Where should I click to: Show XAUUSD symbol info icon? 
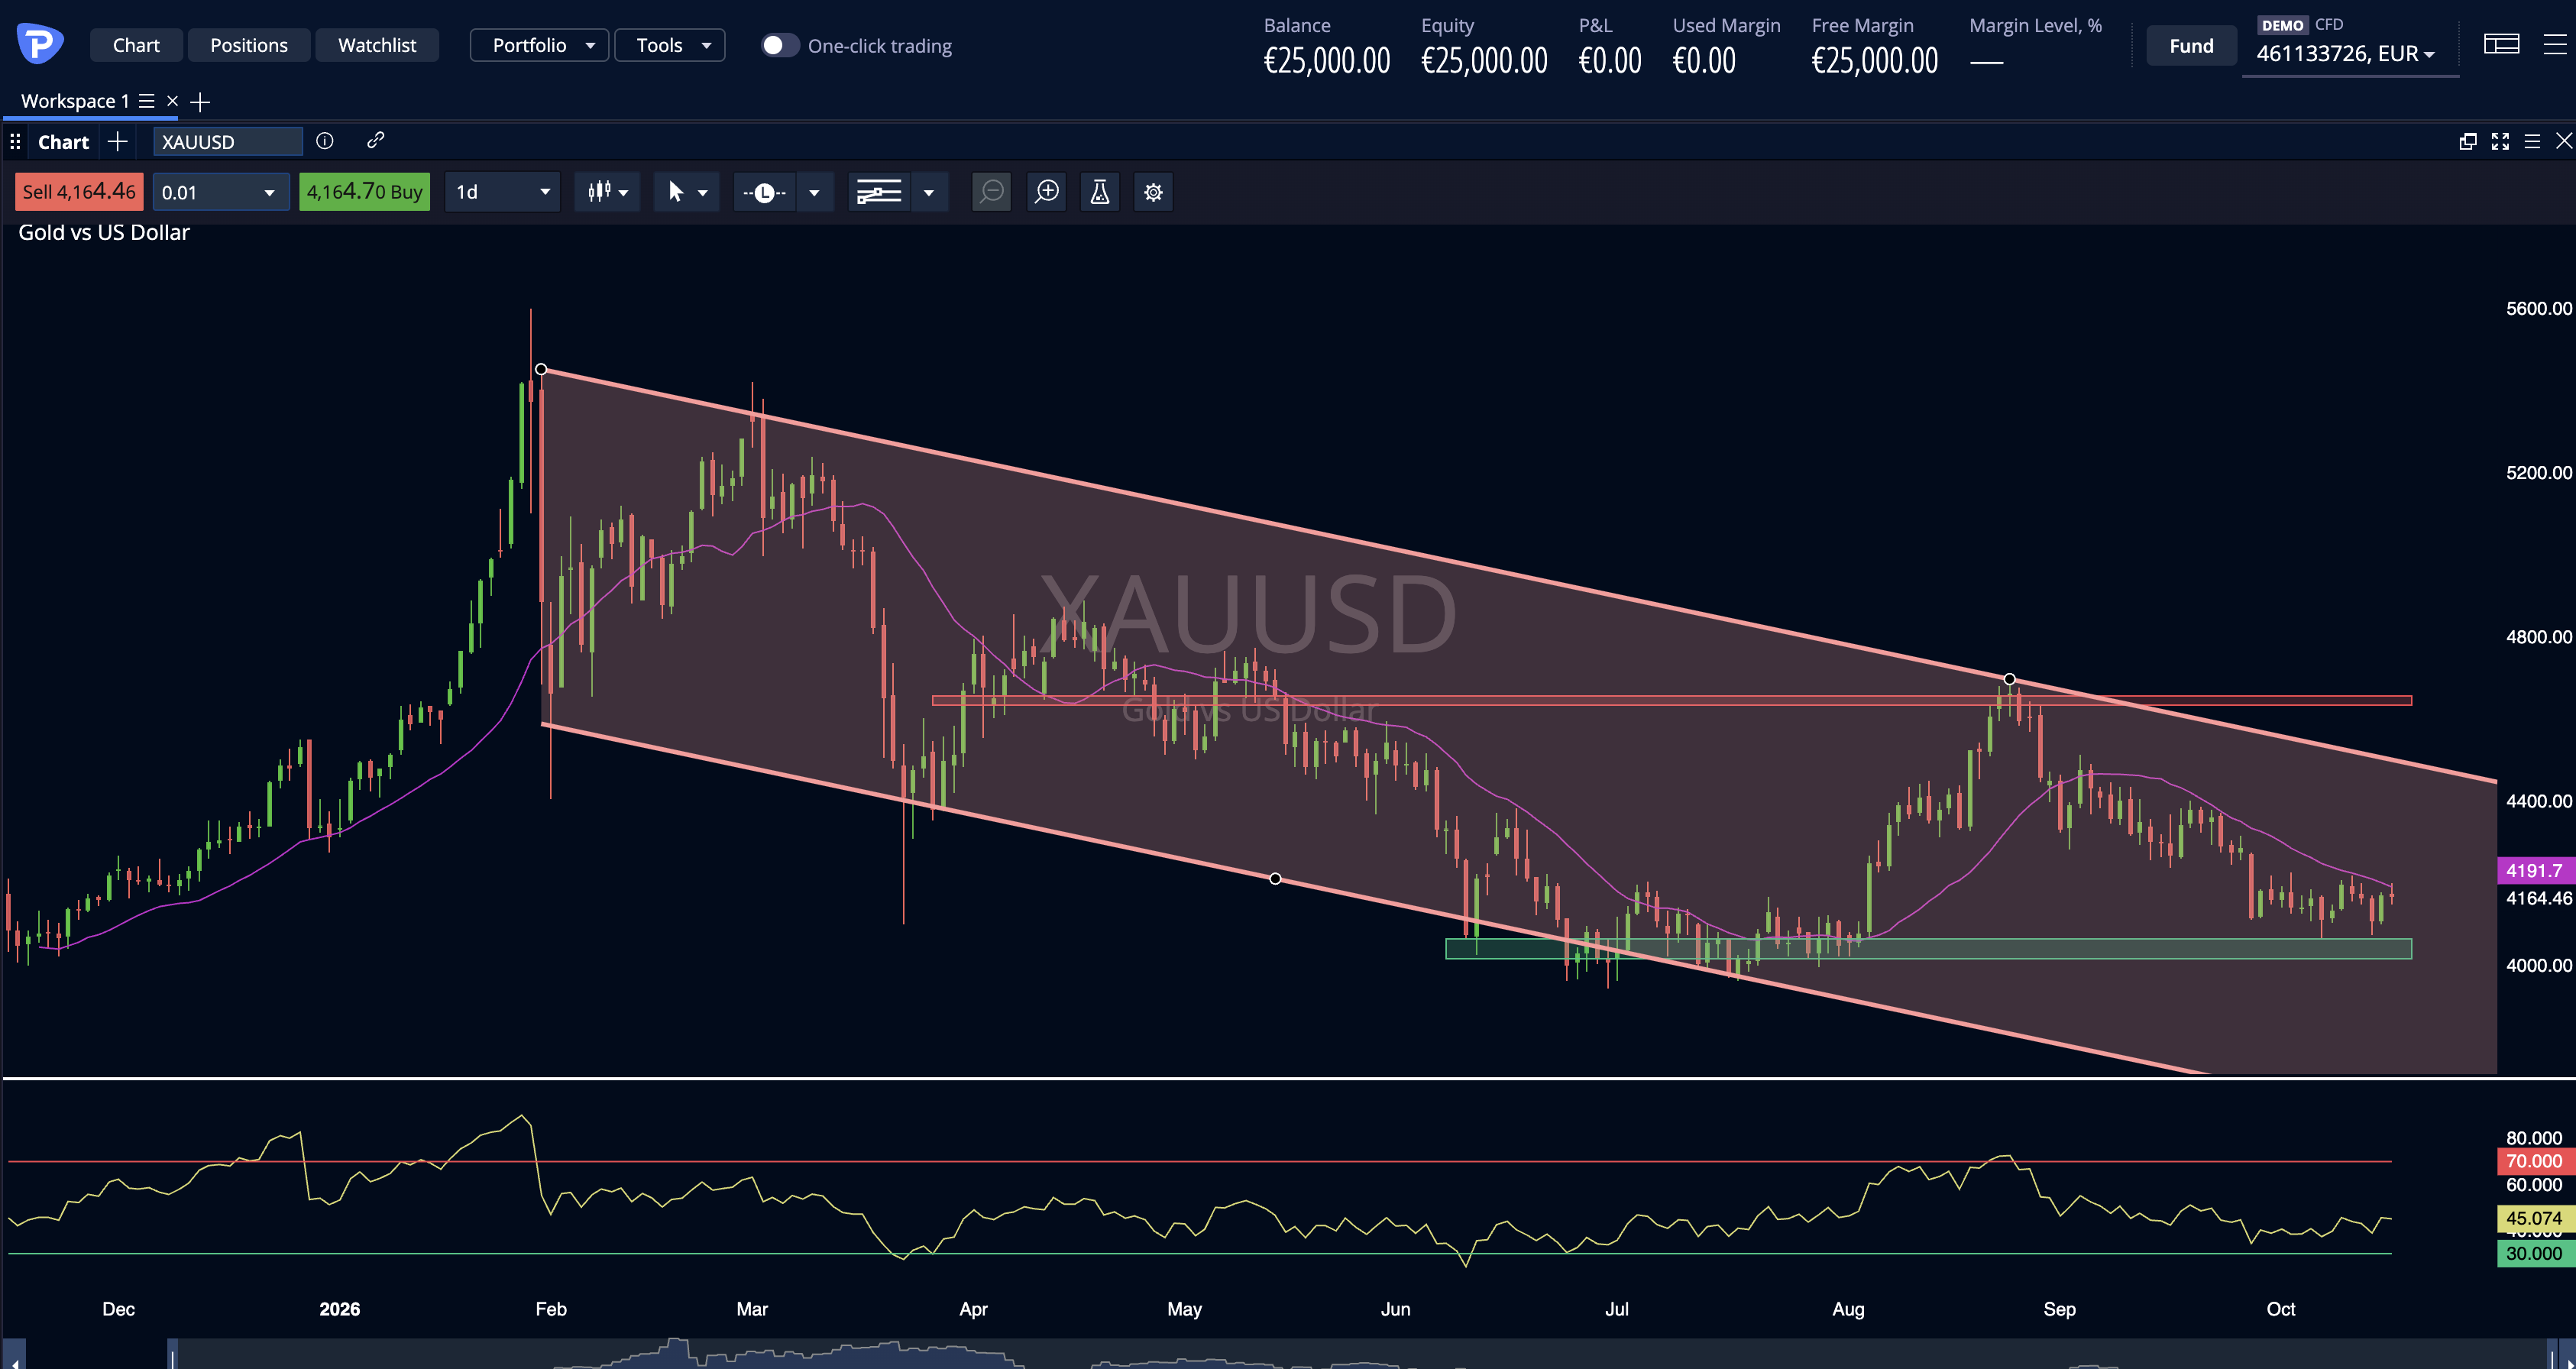[x=325, y=141]
